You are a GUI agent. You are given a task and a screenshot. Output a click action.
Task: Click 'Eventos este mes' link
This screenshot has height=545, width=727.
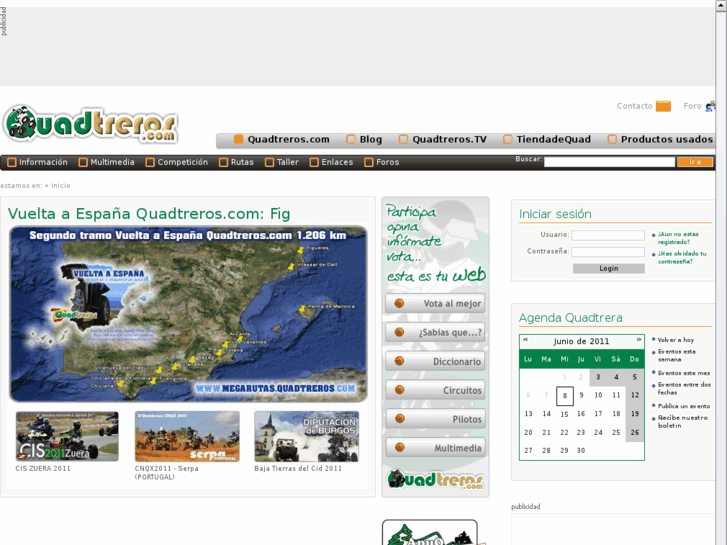coord(684,373)
